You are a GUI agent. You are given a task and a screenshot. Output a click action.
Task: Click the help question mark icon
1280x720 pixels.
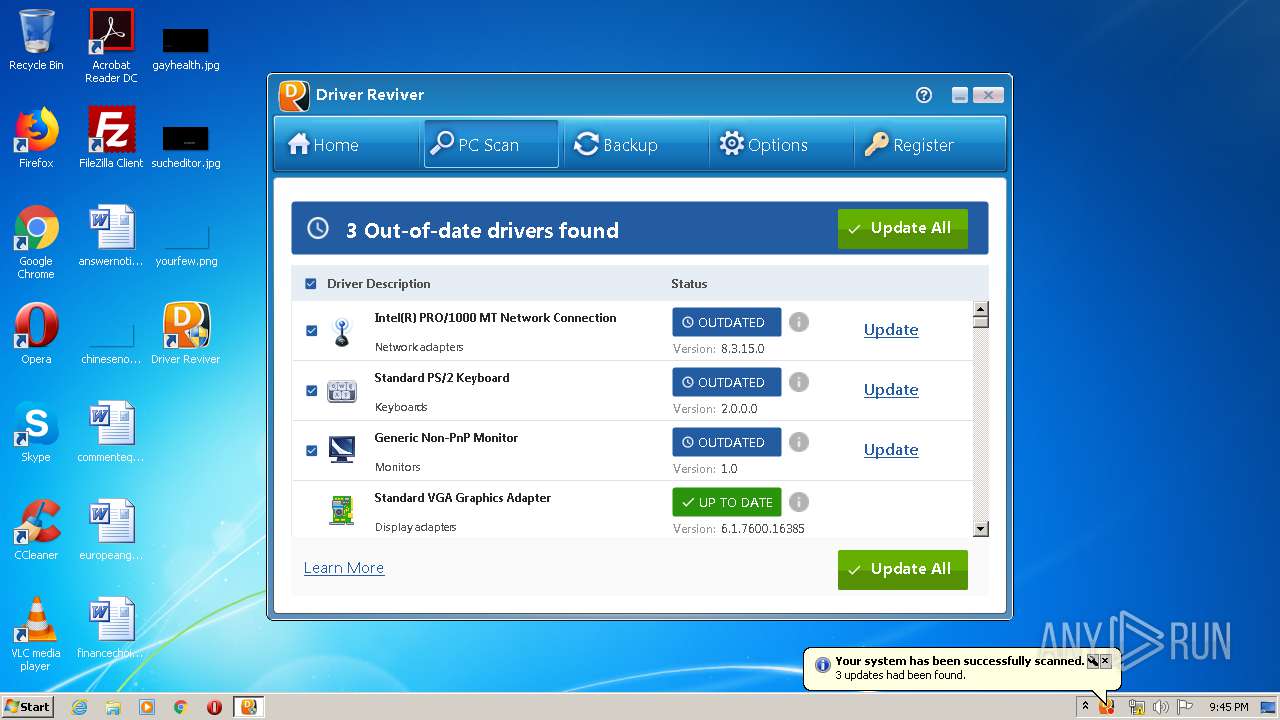coord(924,95)
